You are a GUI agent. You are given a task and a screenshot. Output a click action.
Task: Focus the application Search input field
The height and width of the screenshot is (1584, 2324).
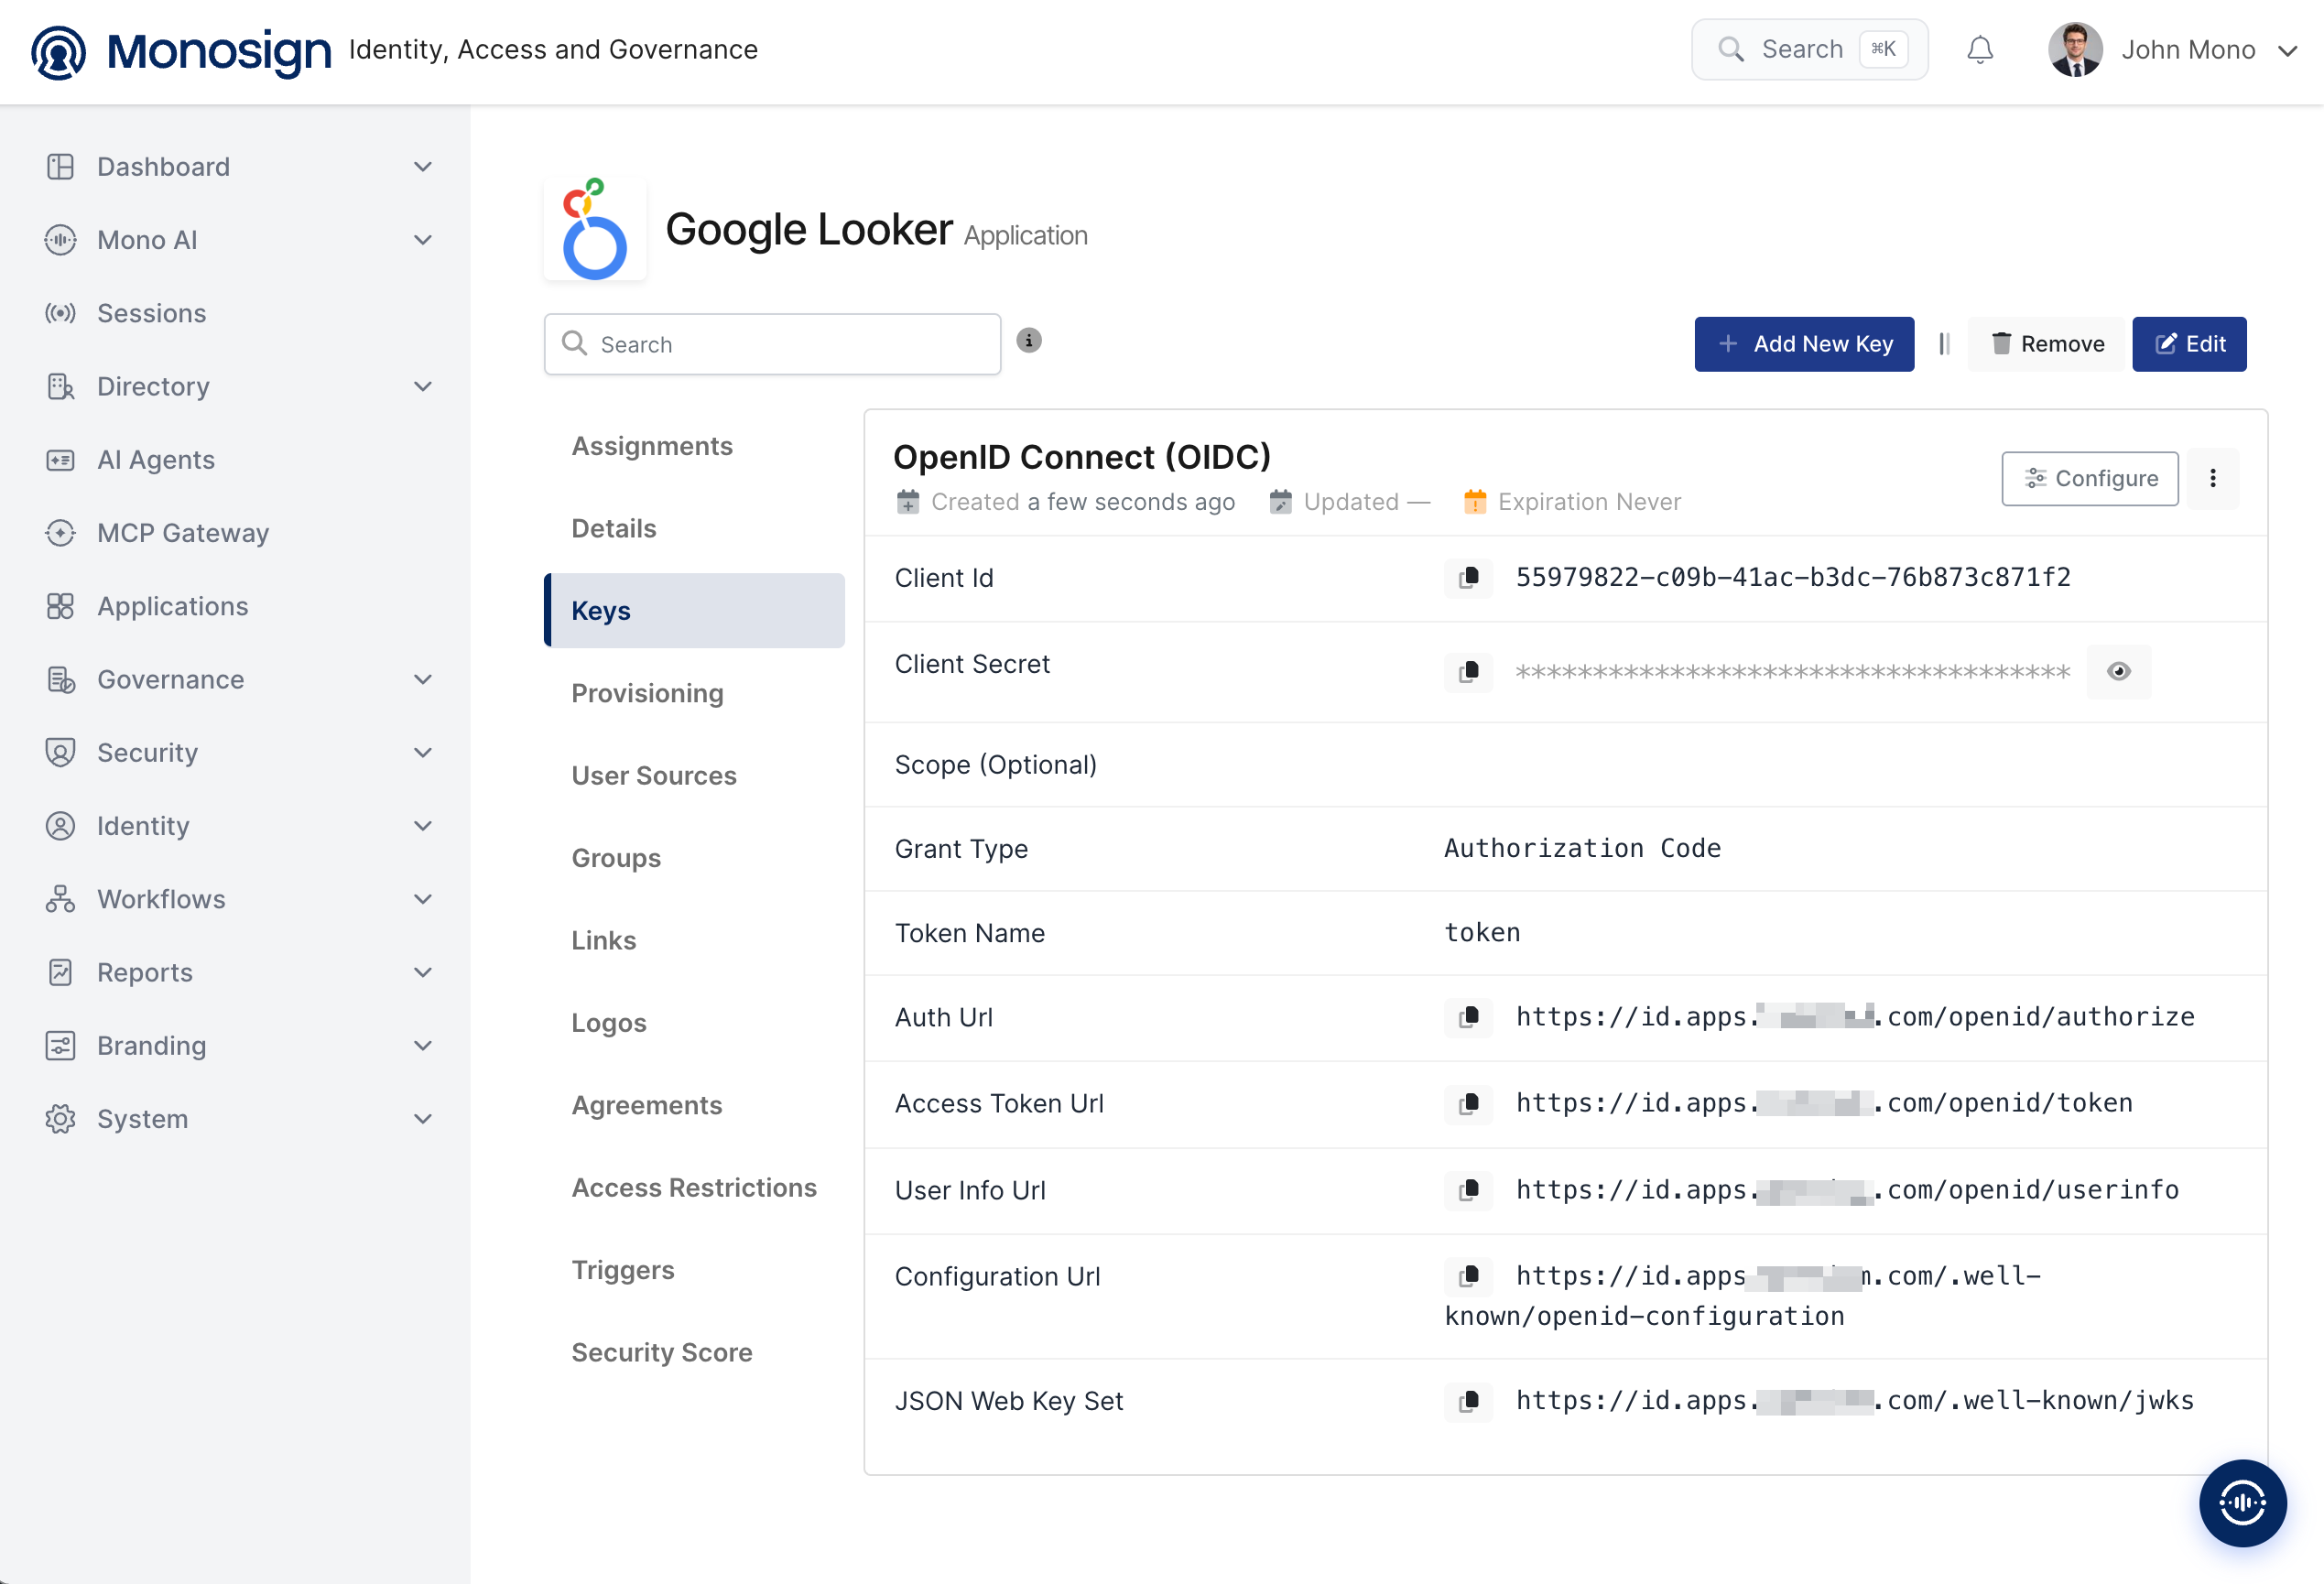(x=772, y=344)
